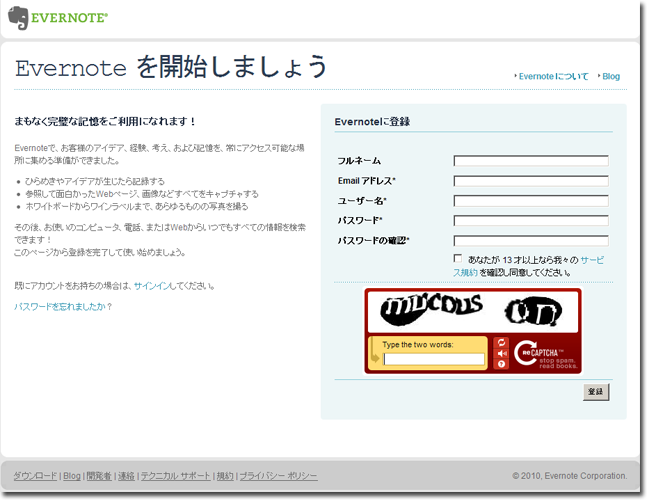Image resolution: width=650 pixels, height=500 pixels.
Task: Click the フルネーム input field
Action: coord(530,160)
